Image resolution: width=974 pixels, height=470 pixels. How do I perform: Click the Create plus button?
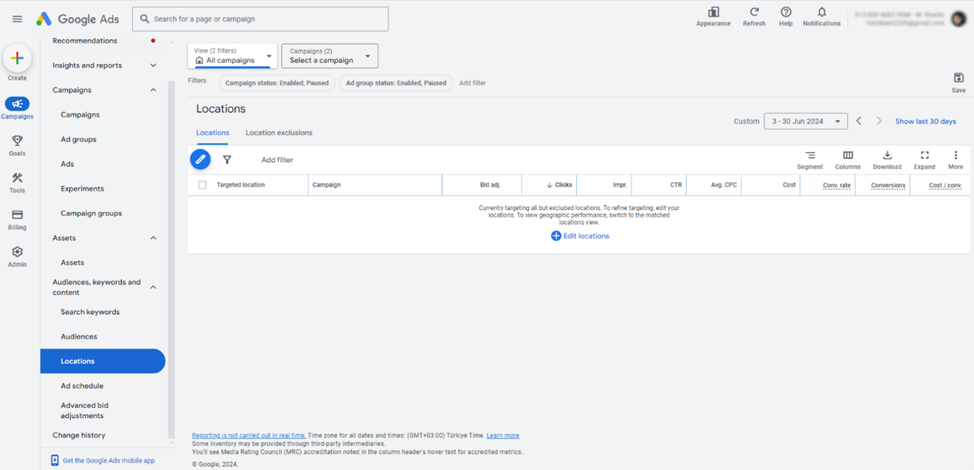17,59
